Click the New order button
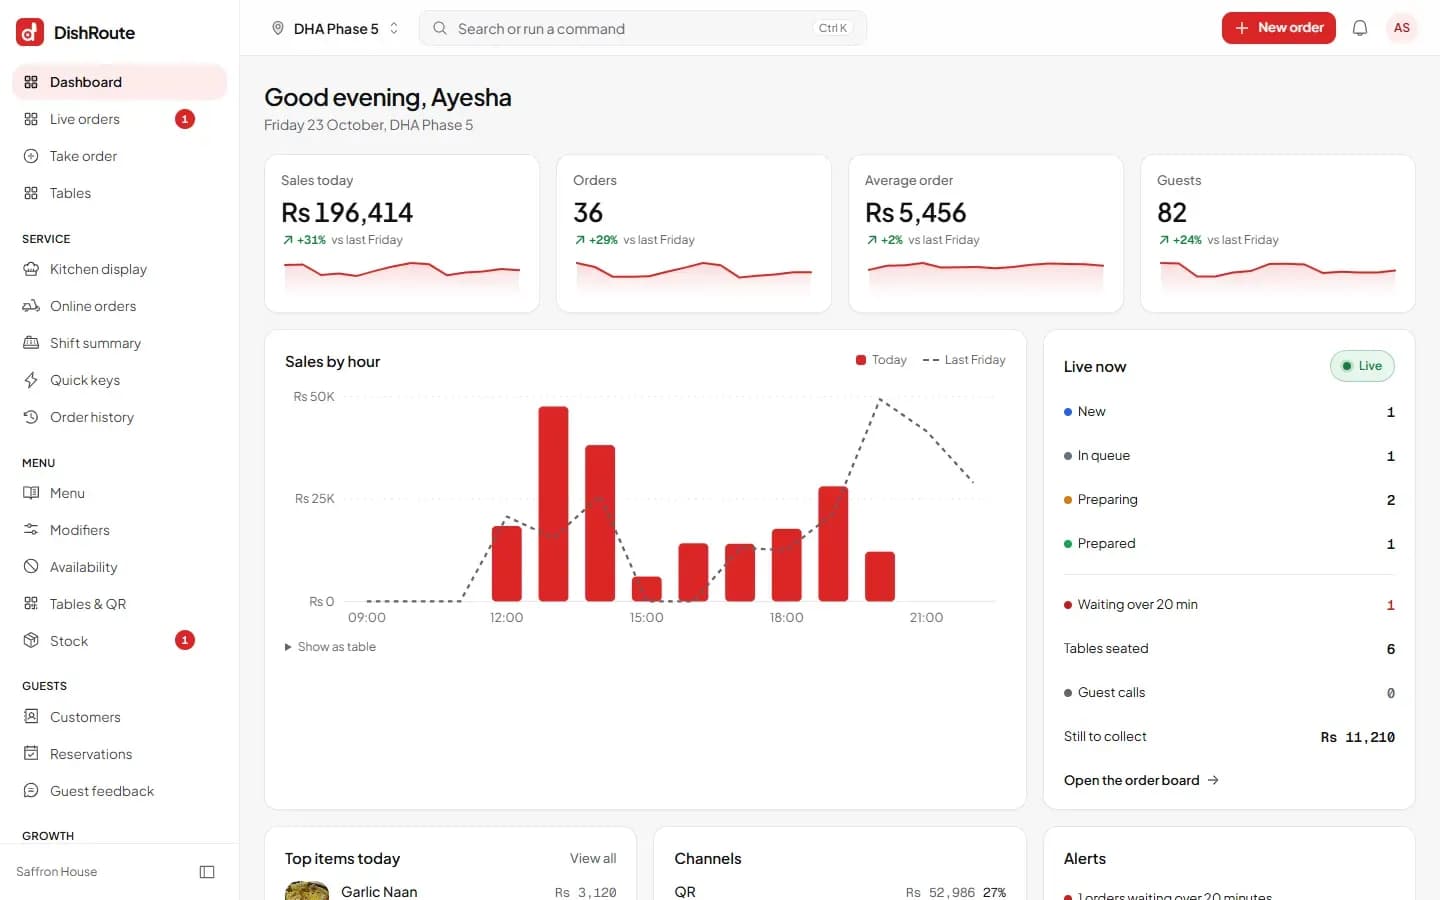 [1278, 28]
